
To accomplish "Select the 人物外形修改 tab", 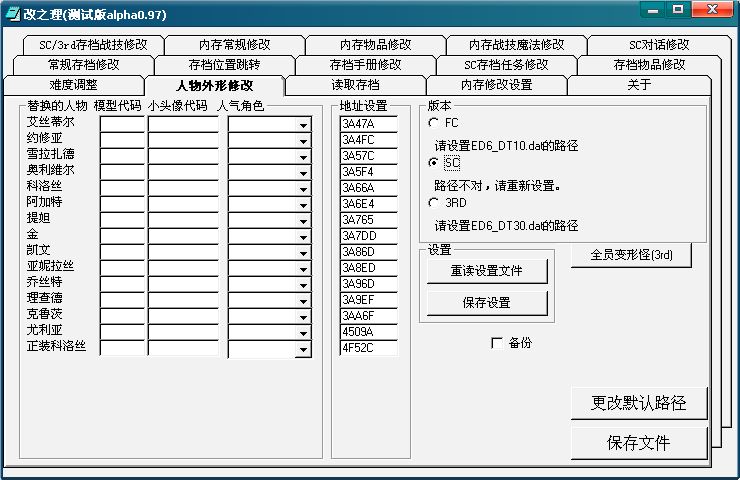I will point(215,85).
